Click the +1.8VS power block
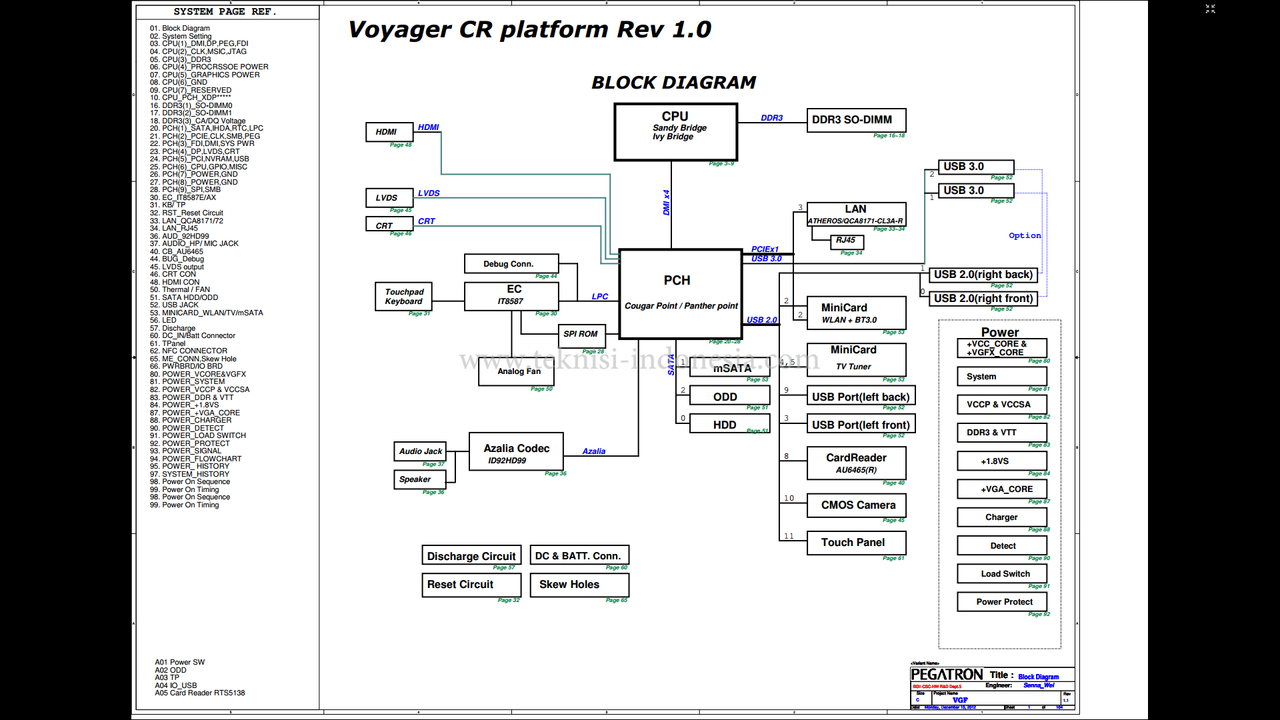 click(x=1002, y=461)
